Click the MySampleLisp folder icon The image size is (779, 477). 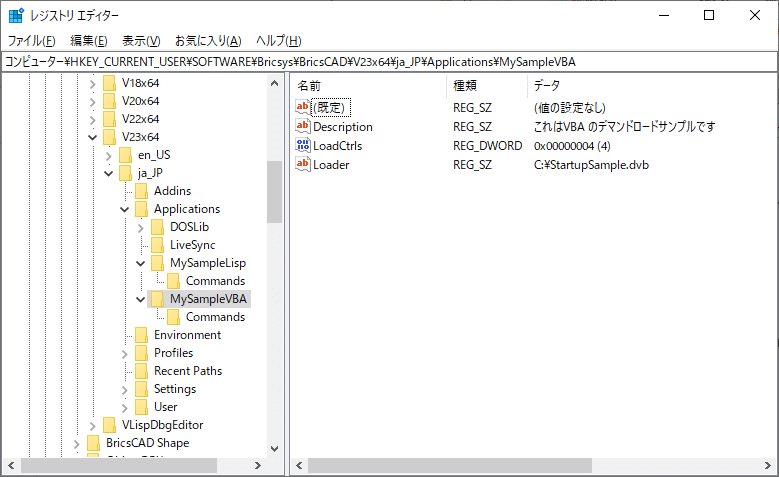157,263
